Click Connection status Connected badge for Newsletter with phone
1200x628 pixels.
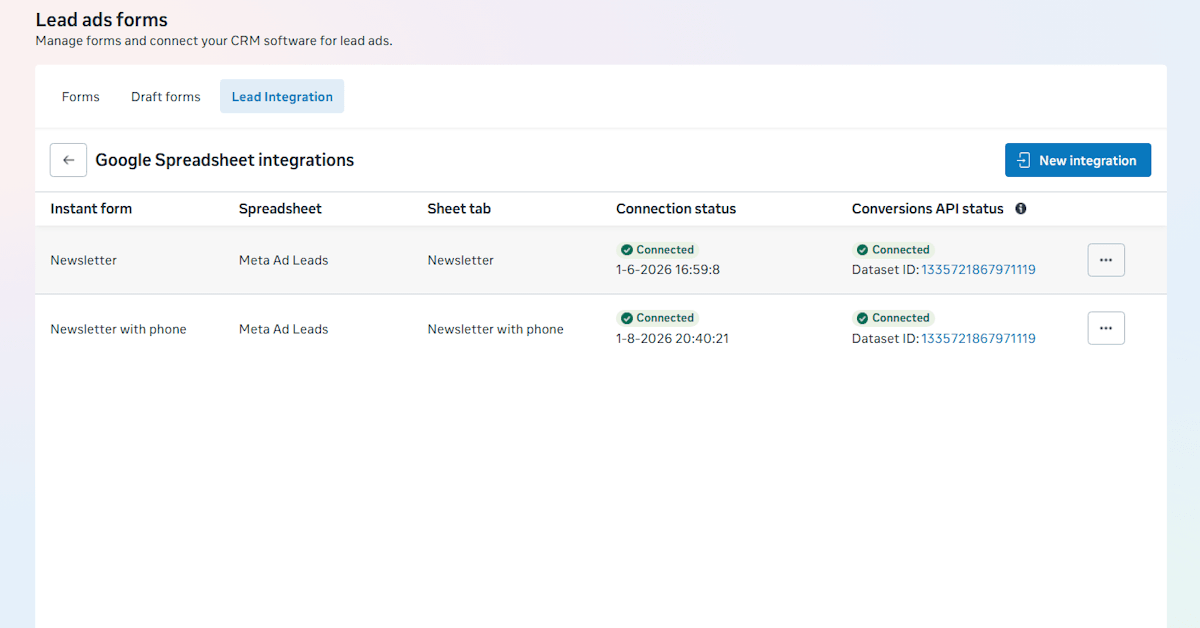[657, 318]
